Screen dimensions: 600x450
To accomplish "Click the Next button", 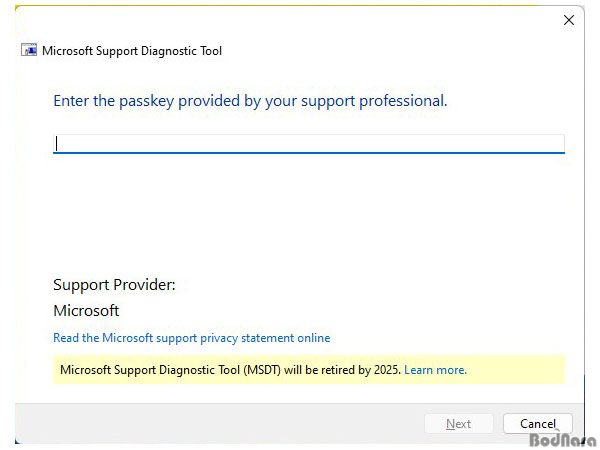I will 458,424.
